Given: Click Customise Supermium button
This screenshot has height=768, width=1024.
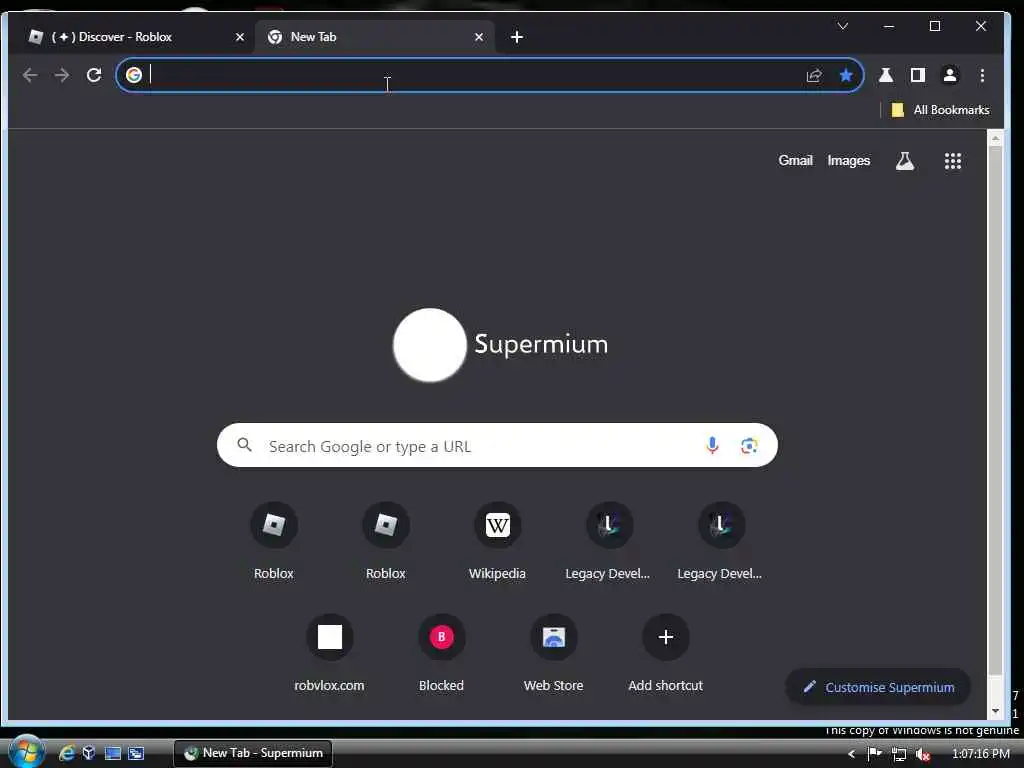Looking at the screenshot, I should [878, 687].
